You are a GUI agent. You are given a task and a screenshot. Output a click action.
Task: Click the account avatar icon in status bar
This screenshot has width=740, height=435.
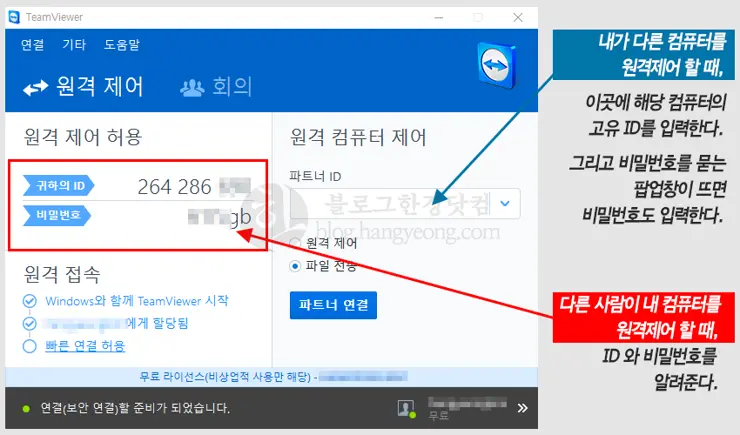[406, 408]
